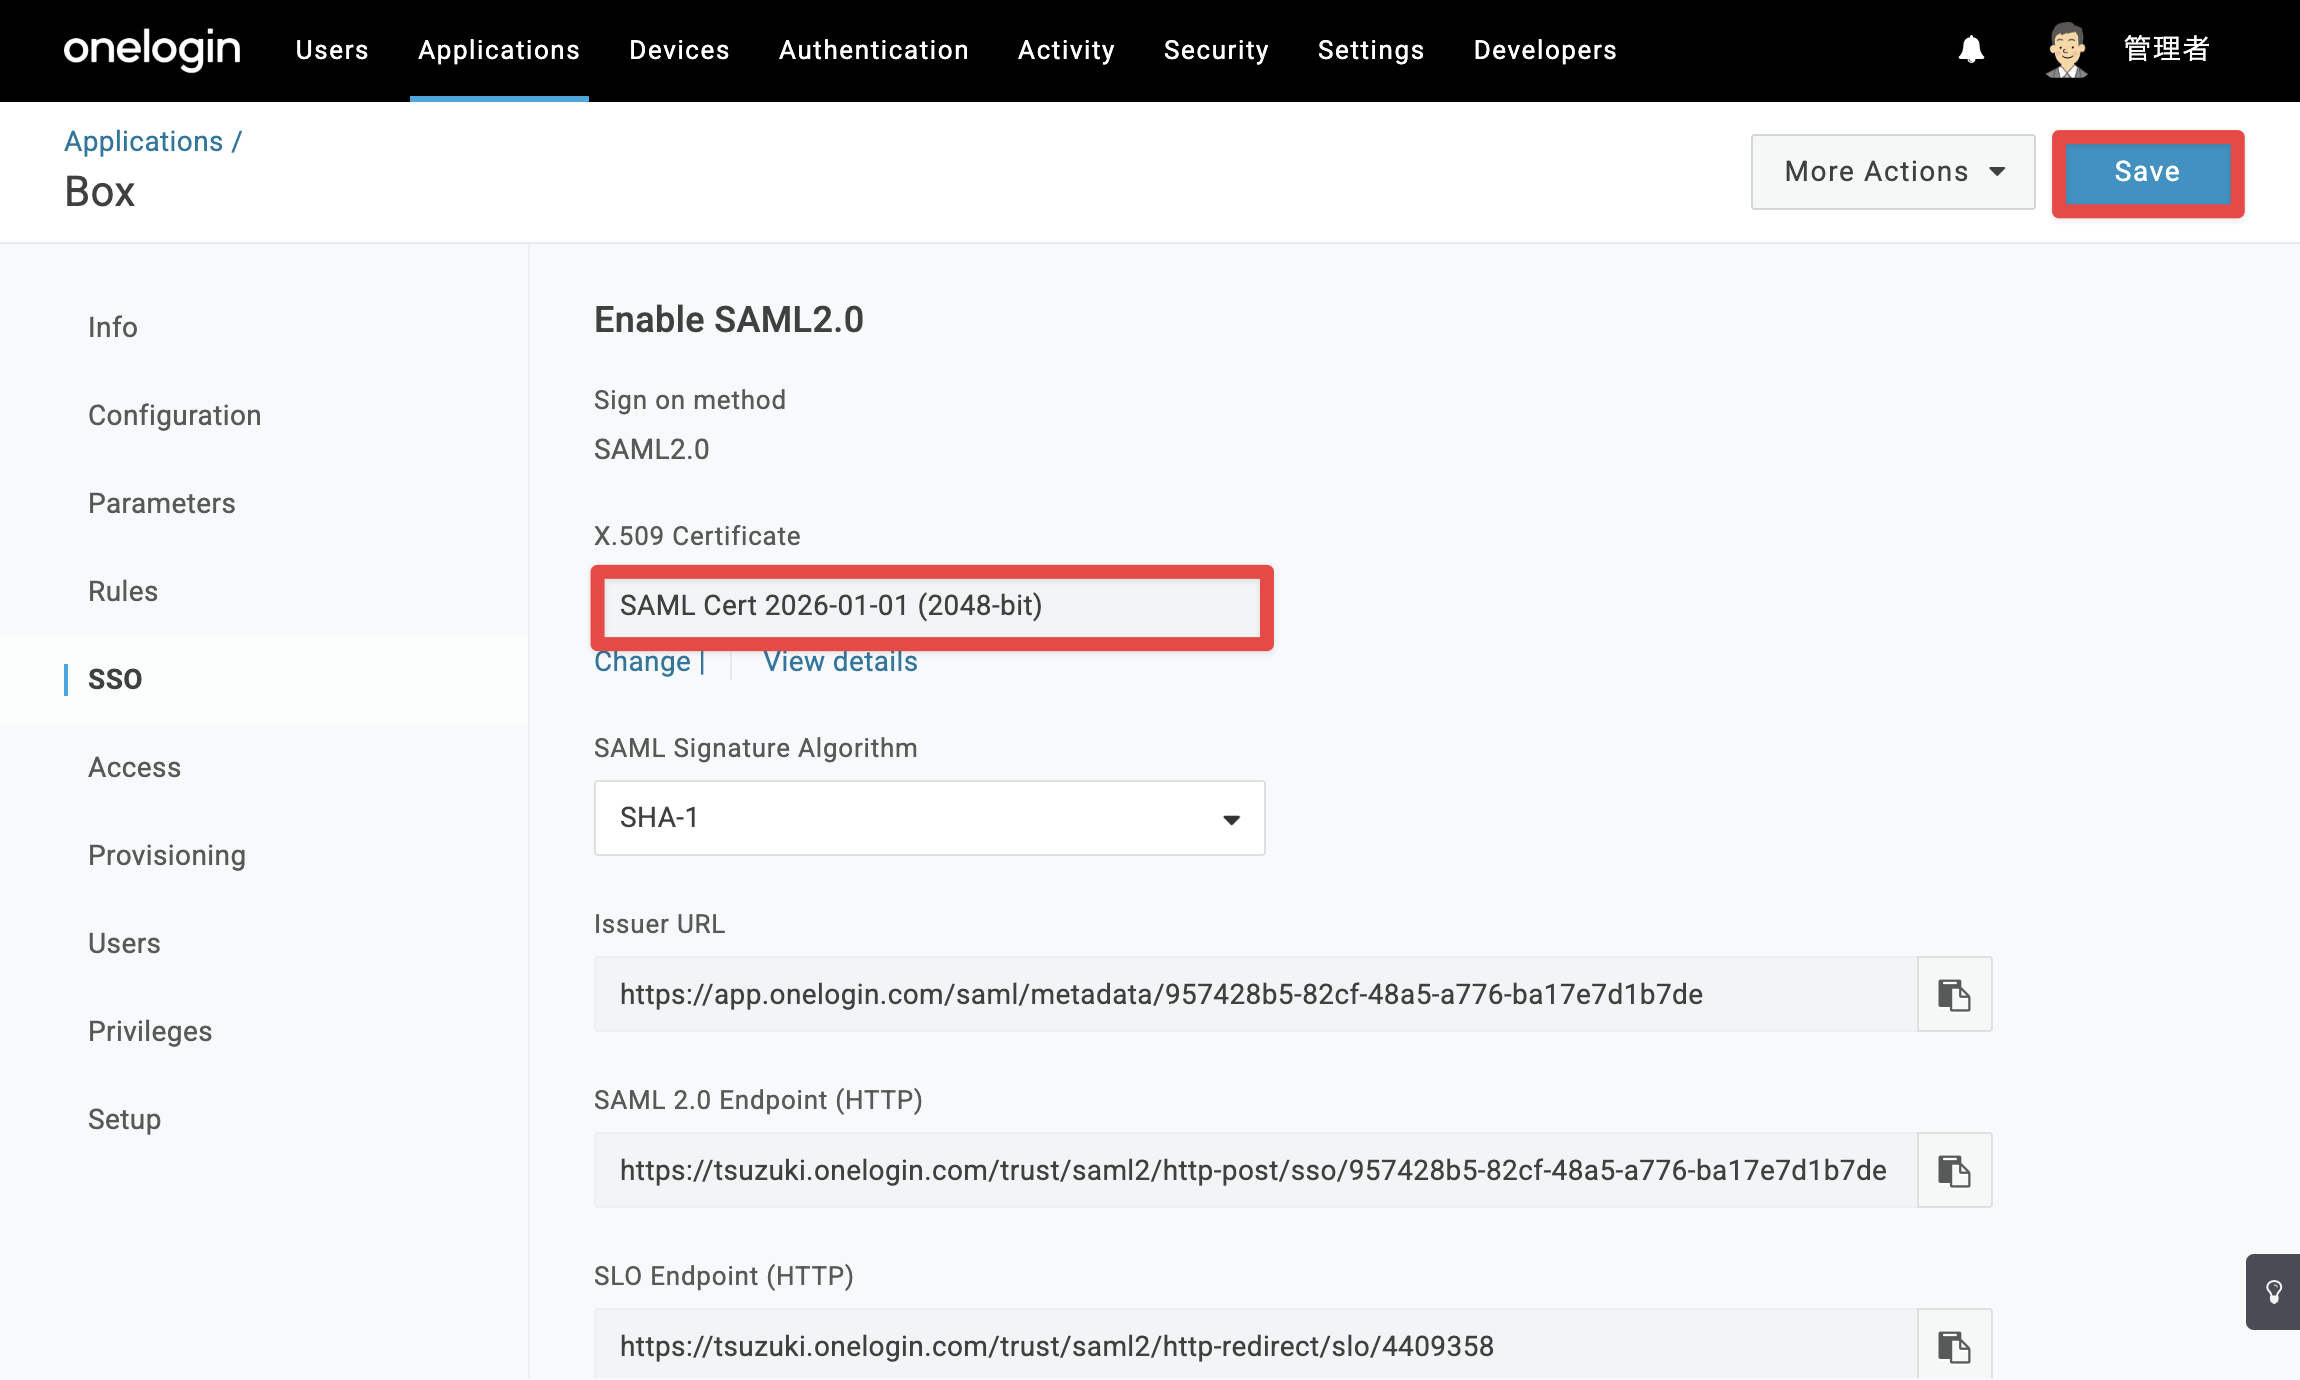Open the notifications bell icon
The width and height of the screenshot is (2300, 1380).
tap(1971, 50)
